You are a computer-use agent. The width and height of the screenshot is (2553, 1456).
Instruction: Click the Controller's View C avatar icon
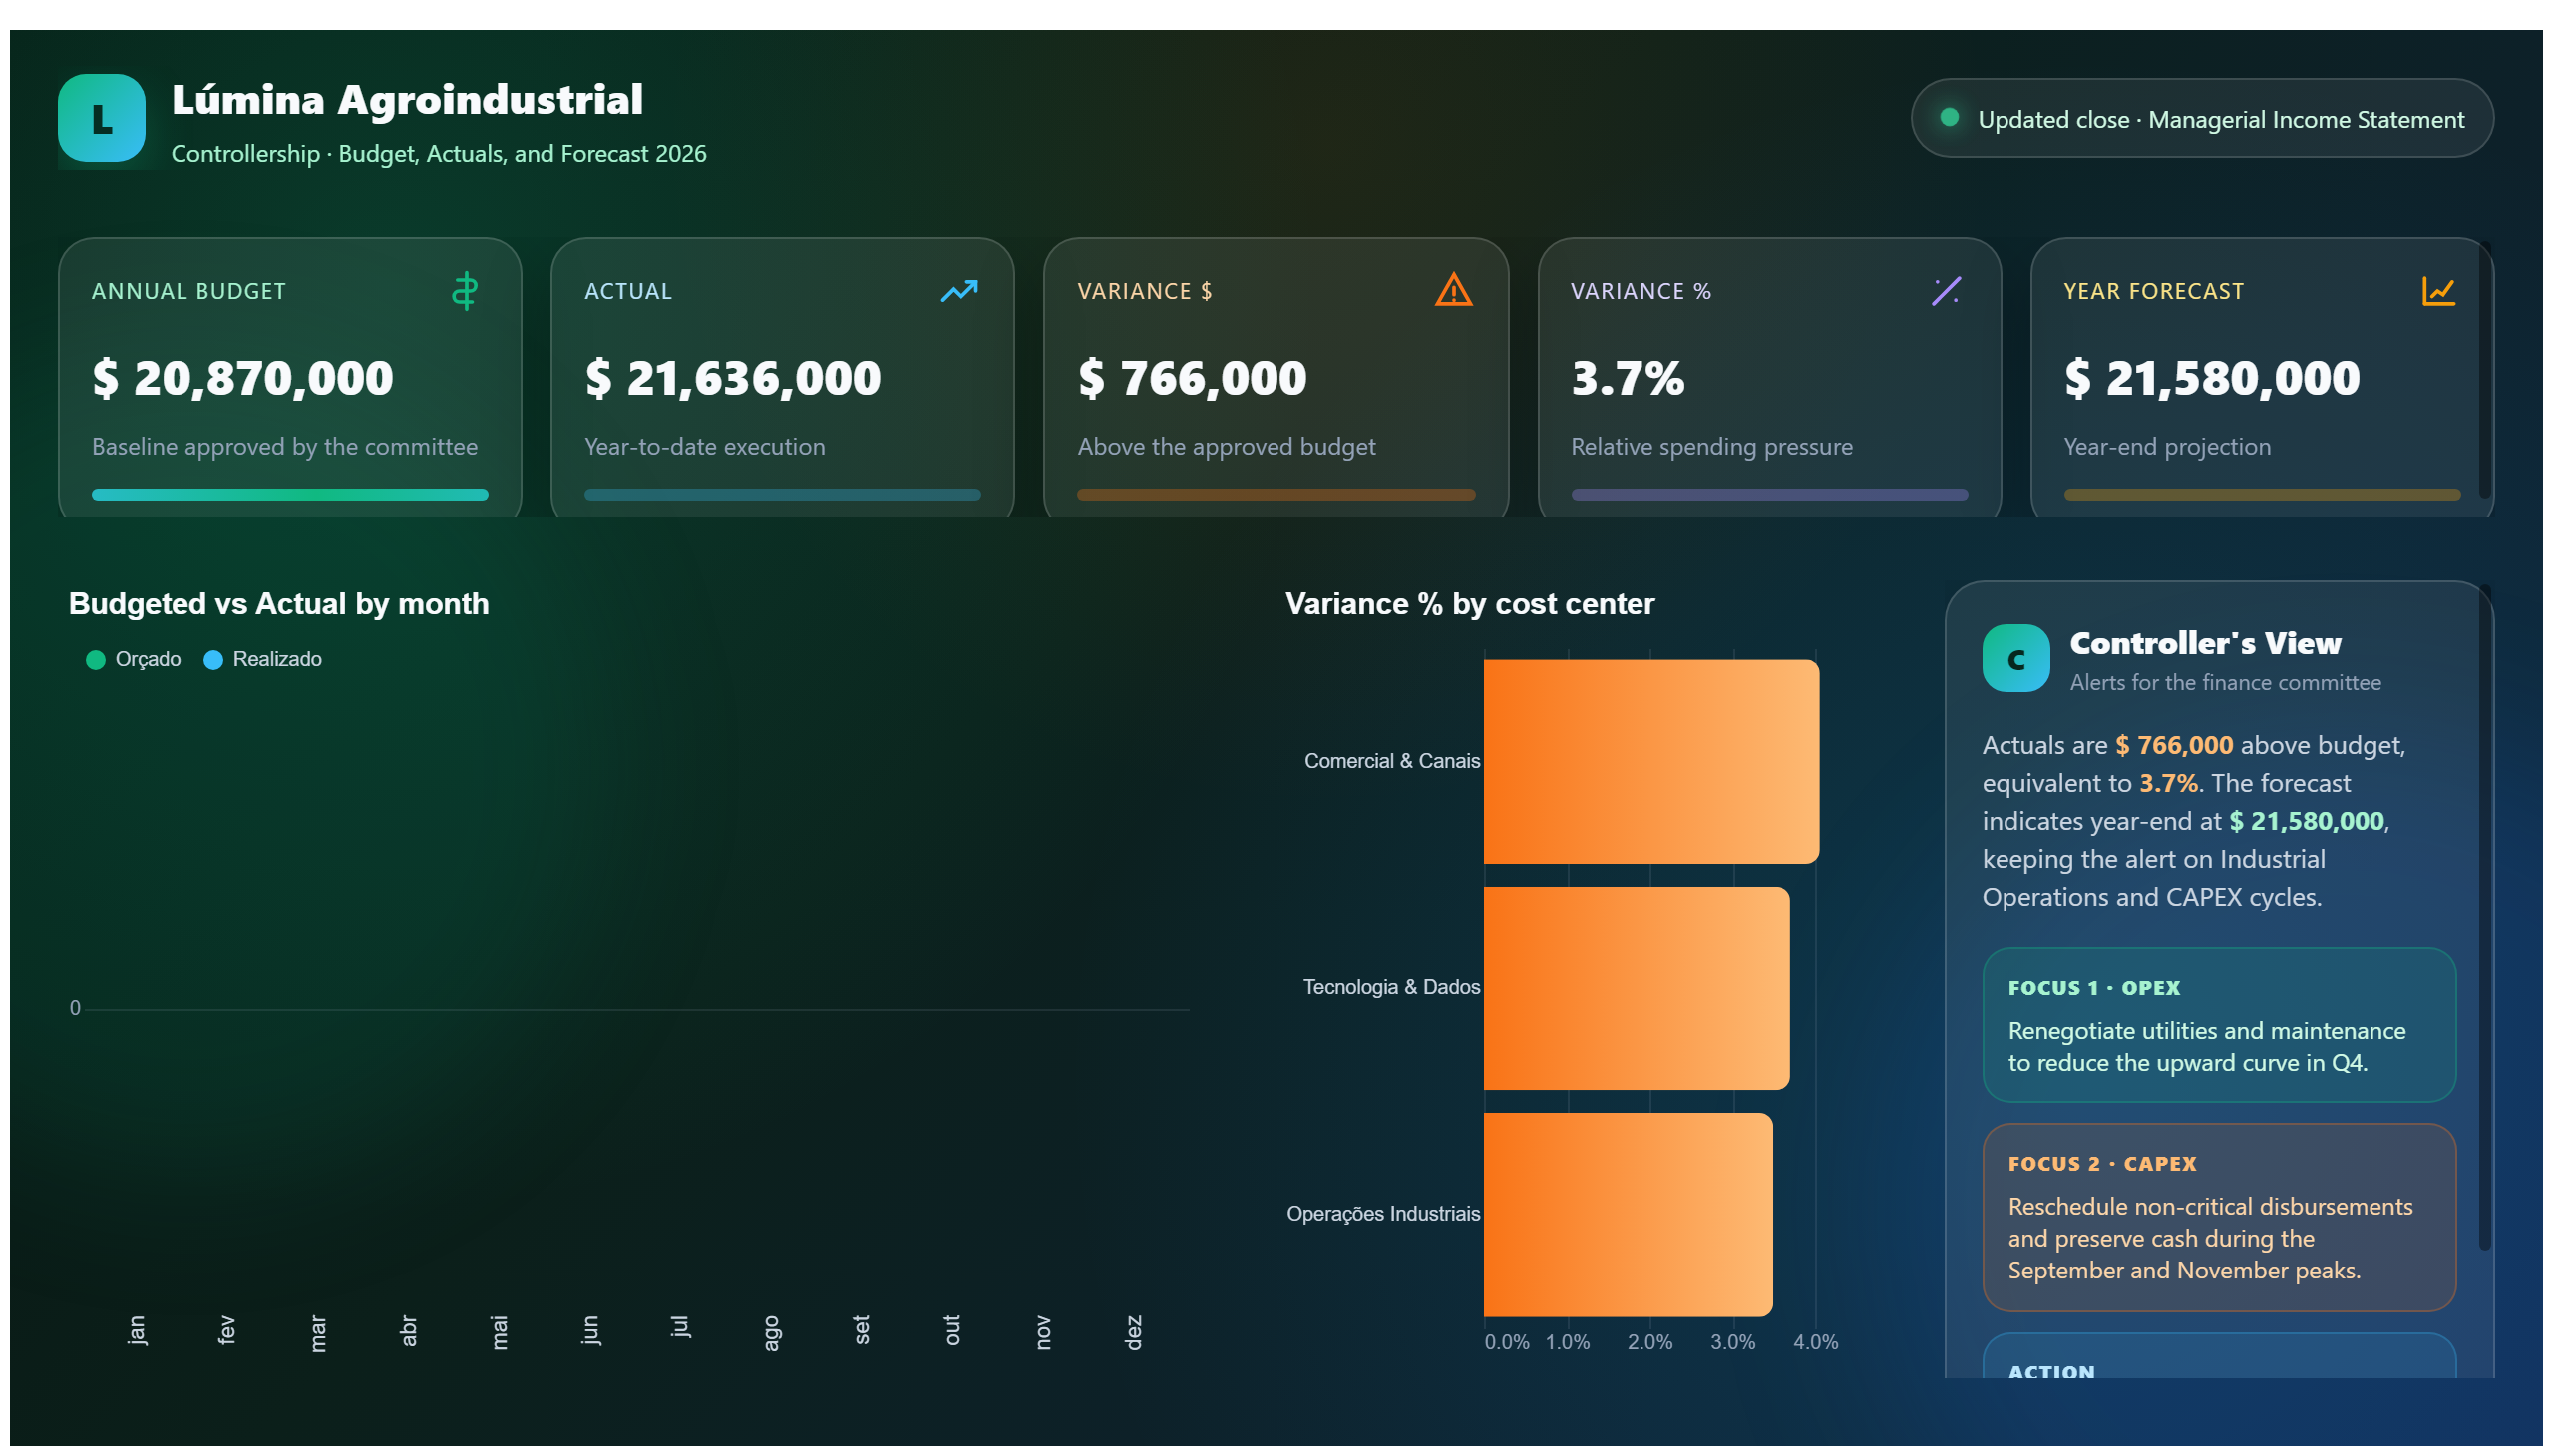pyautogui.click(x=2015, y=658)
